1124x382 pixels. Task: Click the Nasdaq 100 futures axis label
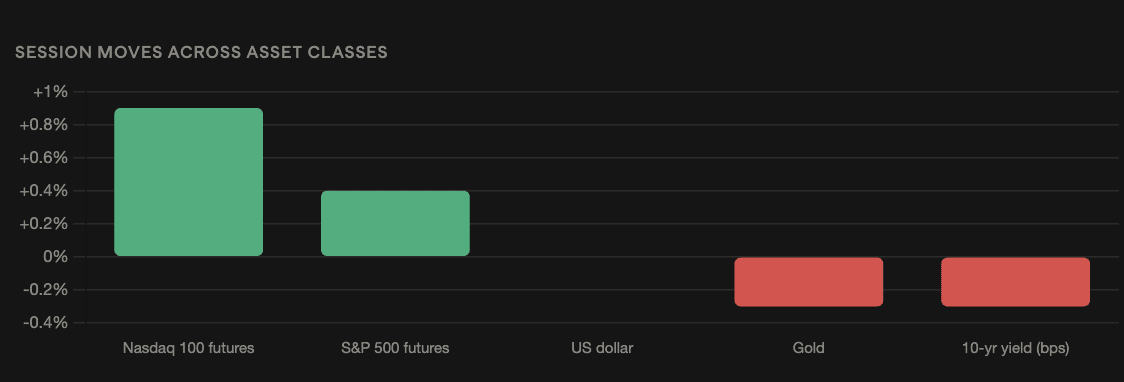coord(189,349)
